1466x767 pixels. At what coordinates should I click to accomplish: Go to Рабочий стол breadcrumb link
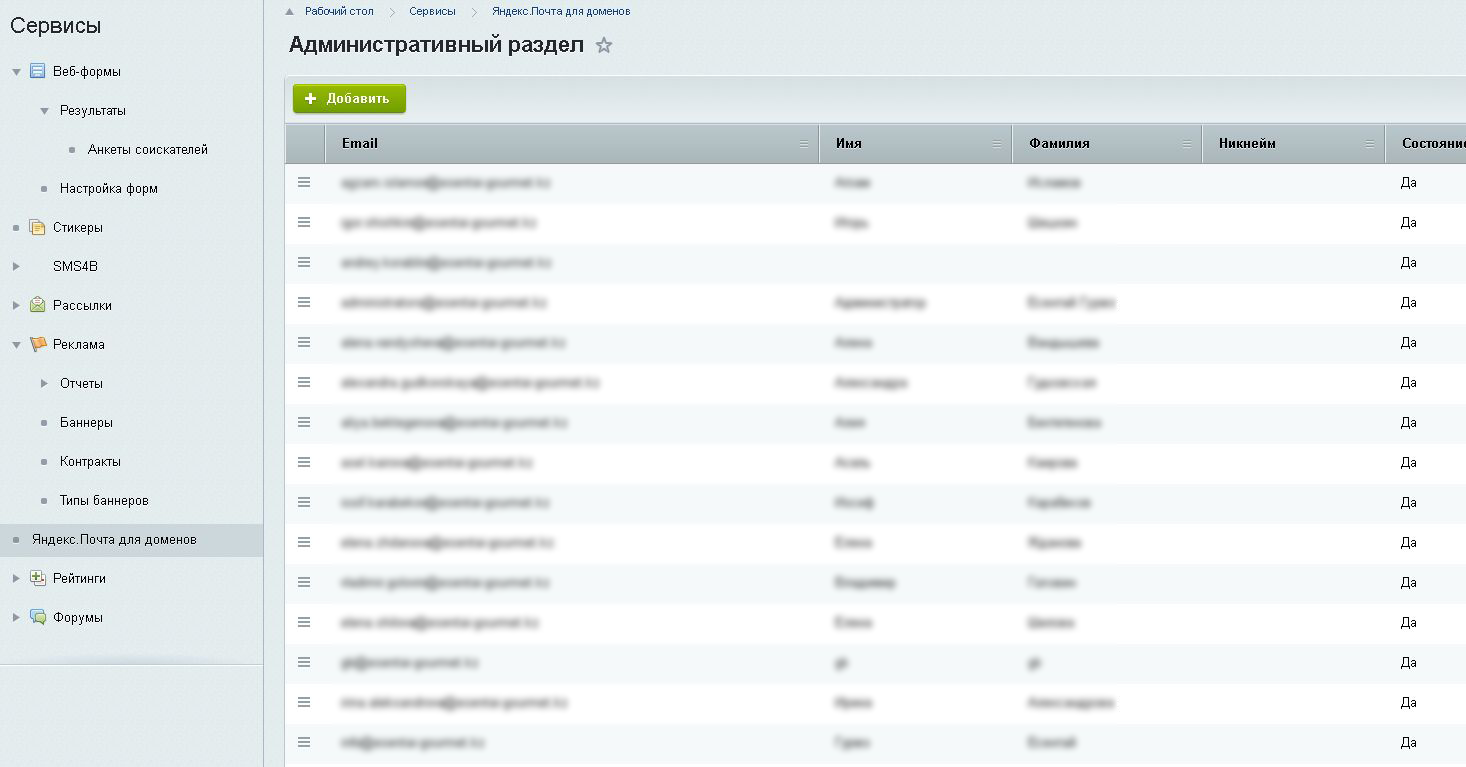(339, 12)
